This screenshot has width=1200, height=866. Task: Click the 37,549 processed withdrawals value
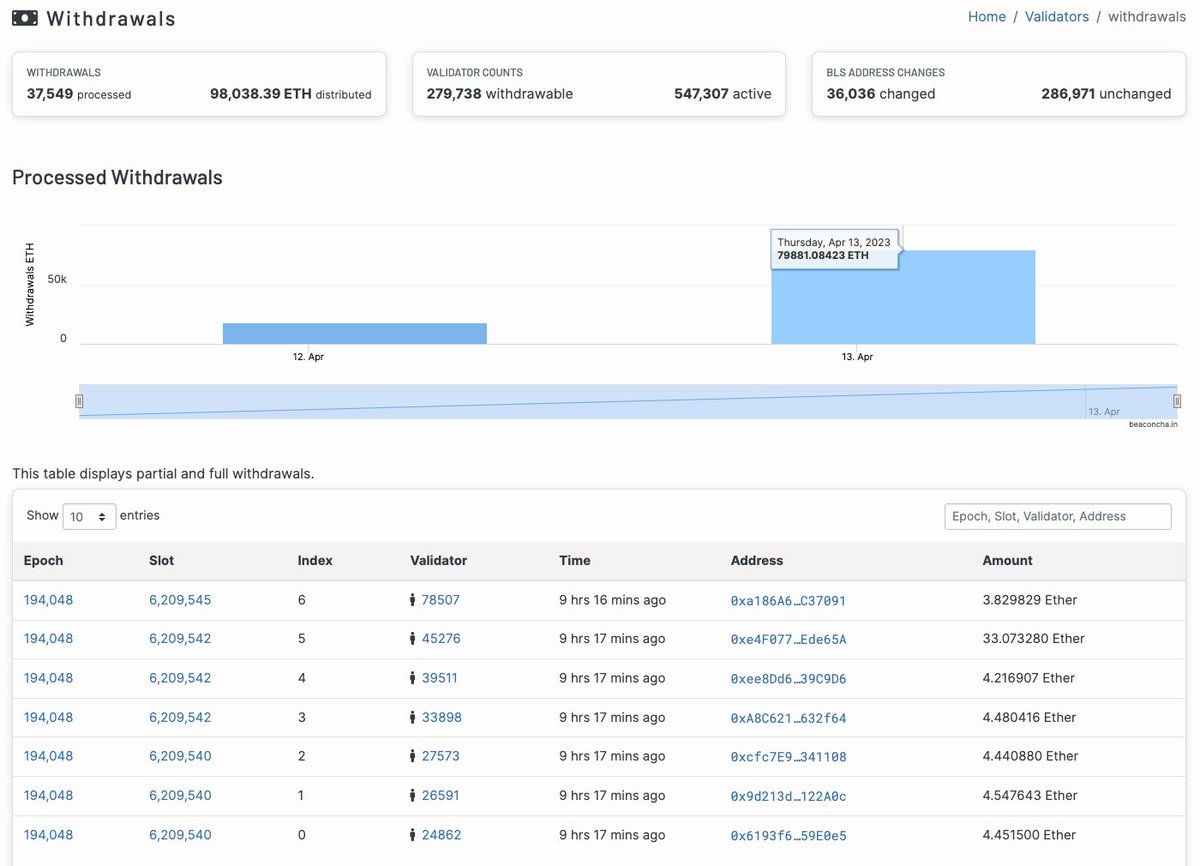point(79,94)
